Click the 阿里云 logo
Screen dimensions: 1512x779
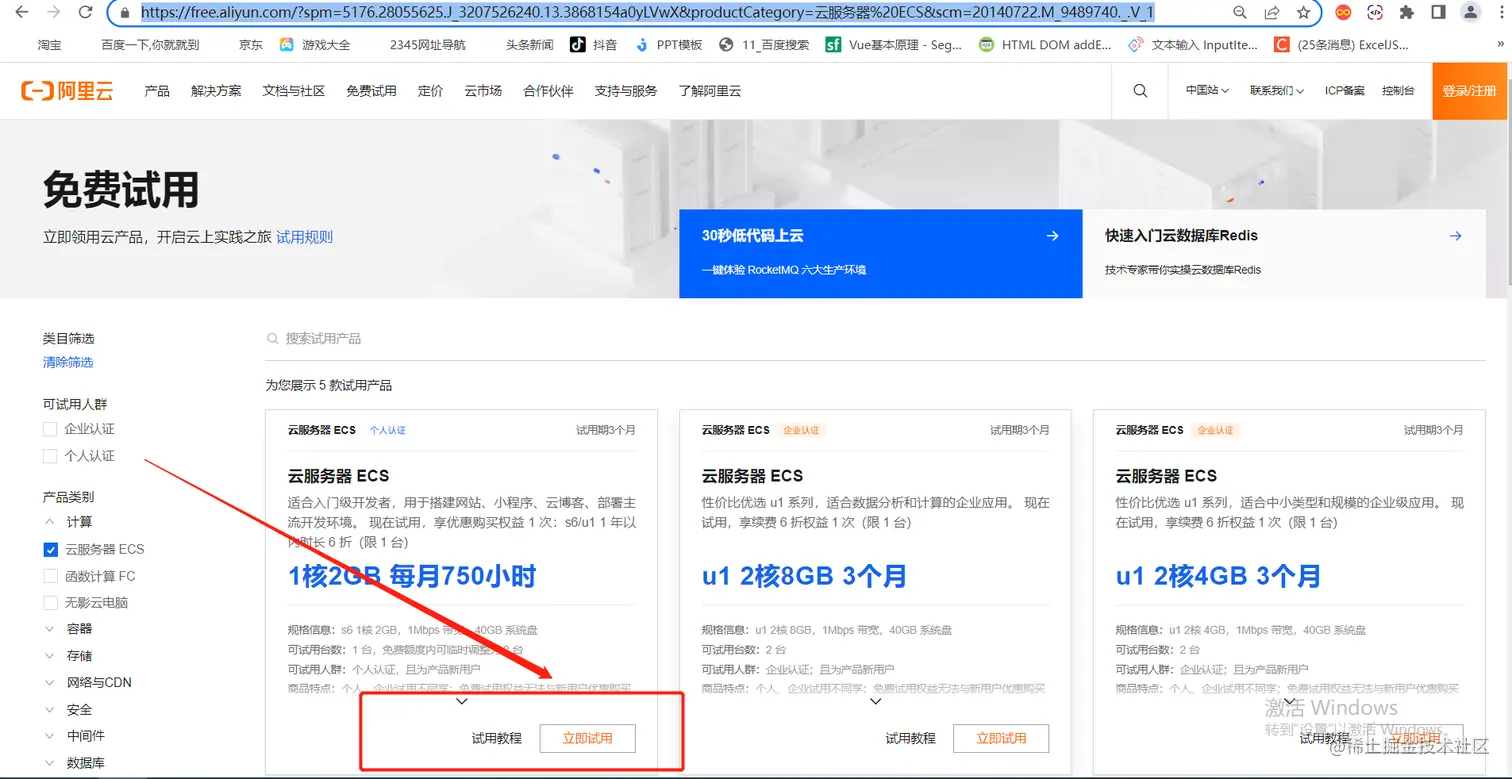click(67, 91)
